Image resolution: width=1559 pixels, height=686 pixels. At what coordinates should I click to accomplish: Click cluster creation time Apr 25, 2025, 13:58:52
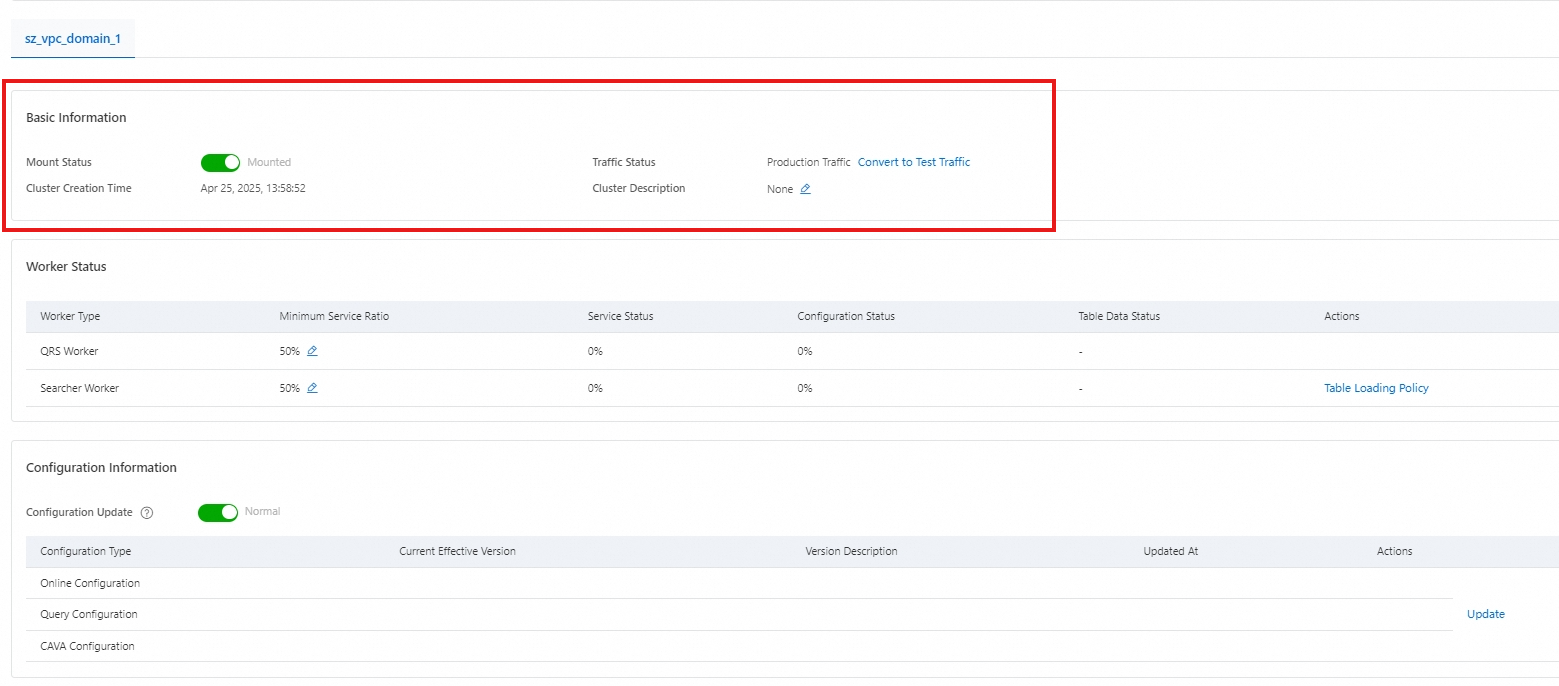click(253, 188)
